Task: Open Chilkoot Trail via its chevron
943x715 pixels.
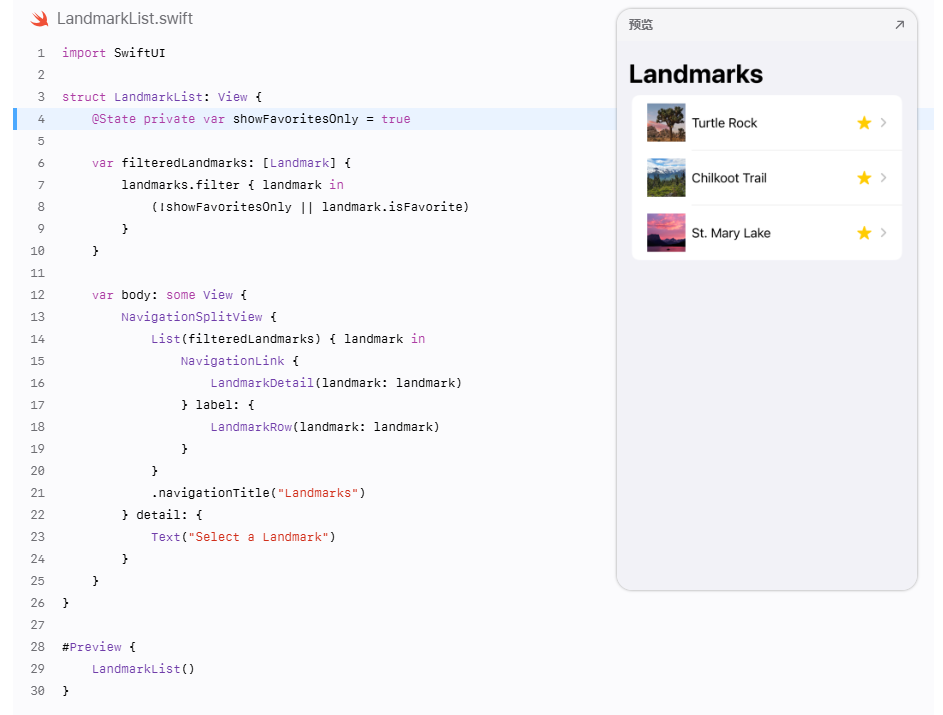Action: (x=883, y=177)
